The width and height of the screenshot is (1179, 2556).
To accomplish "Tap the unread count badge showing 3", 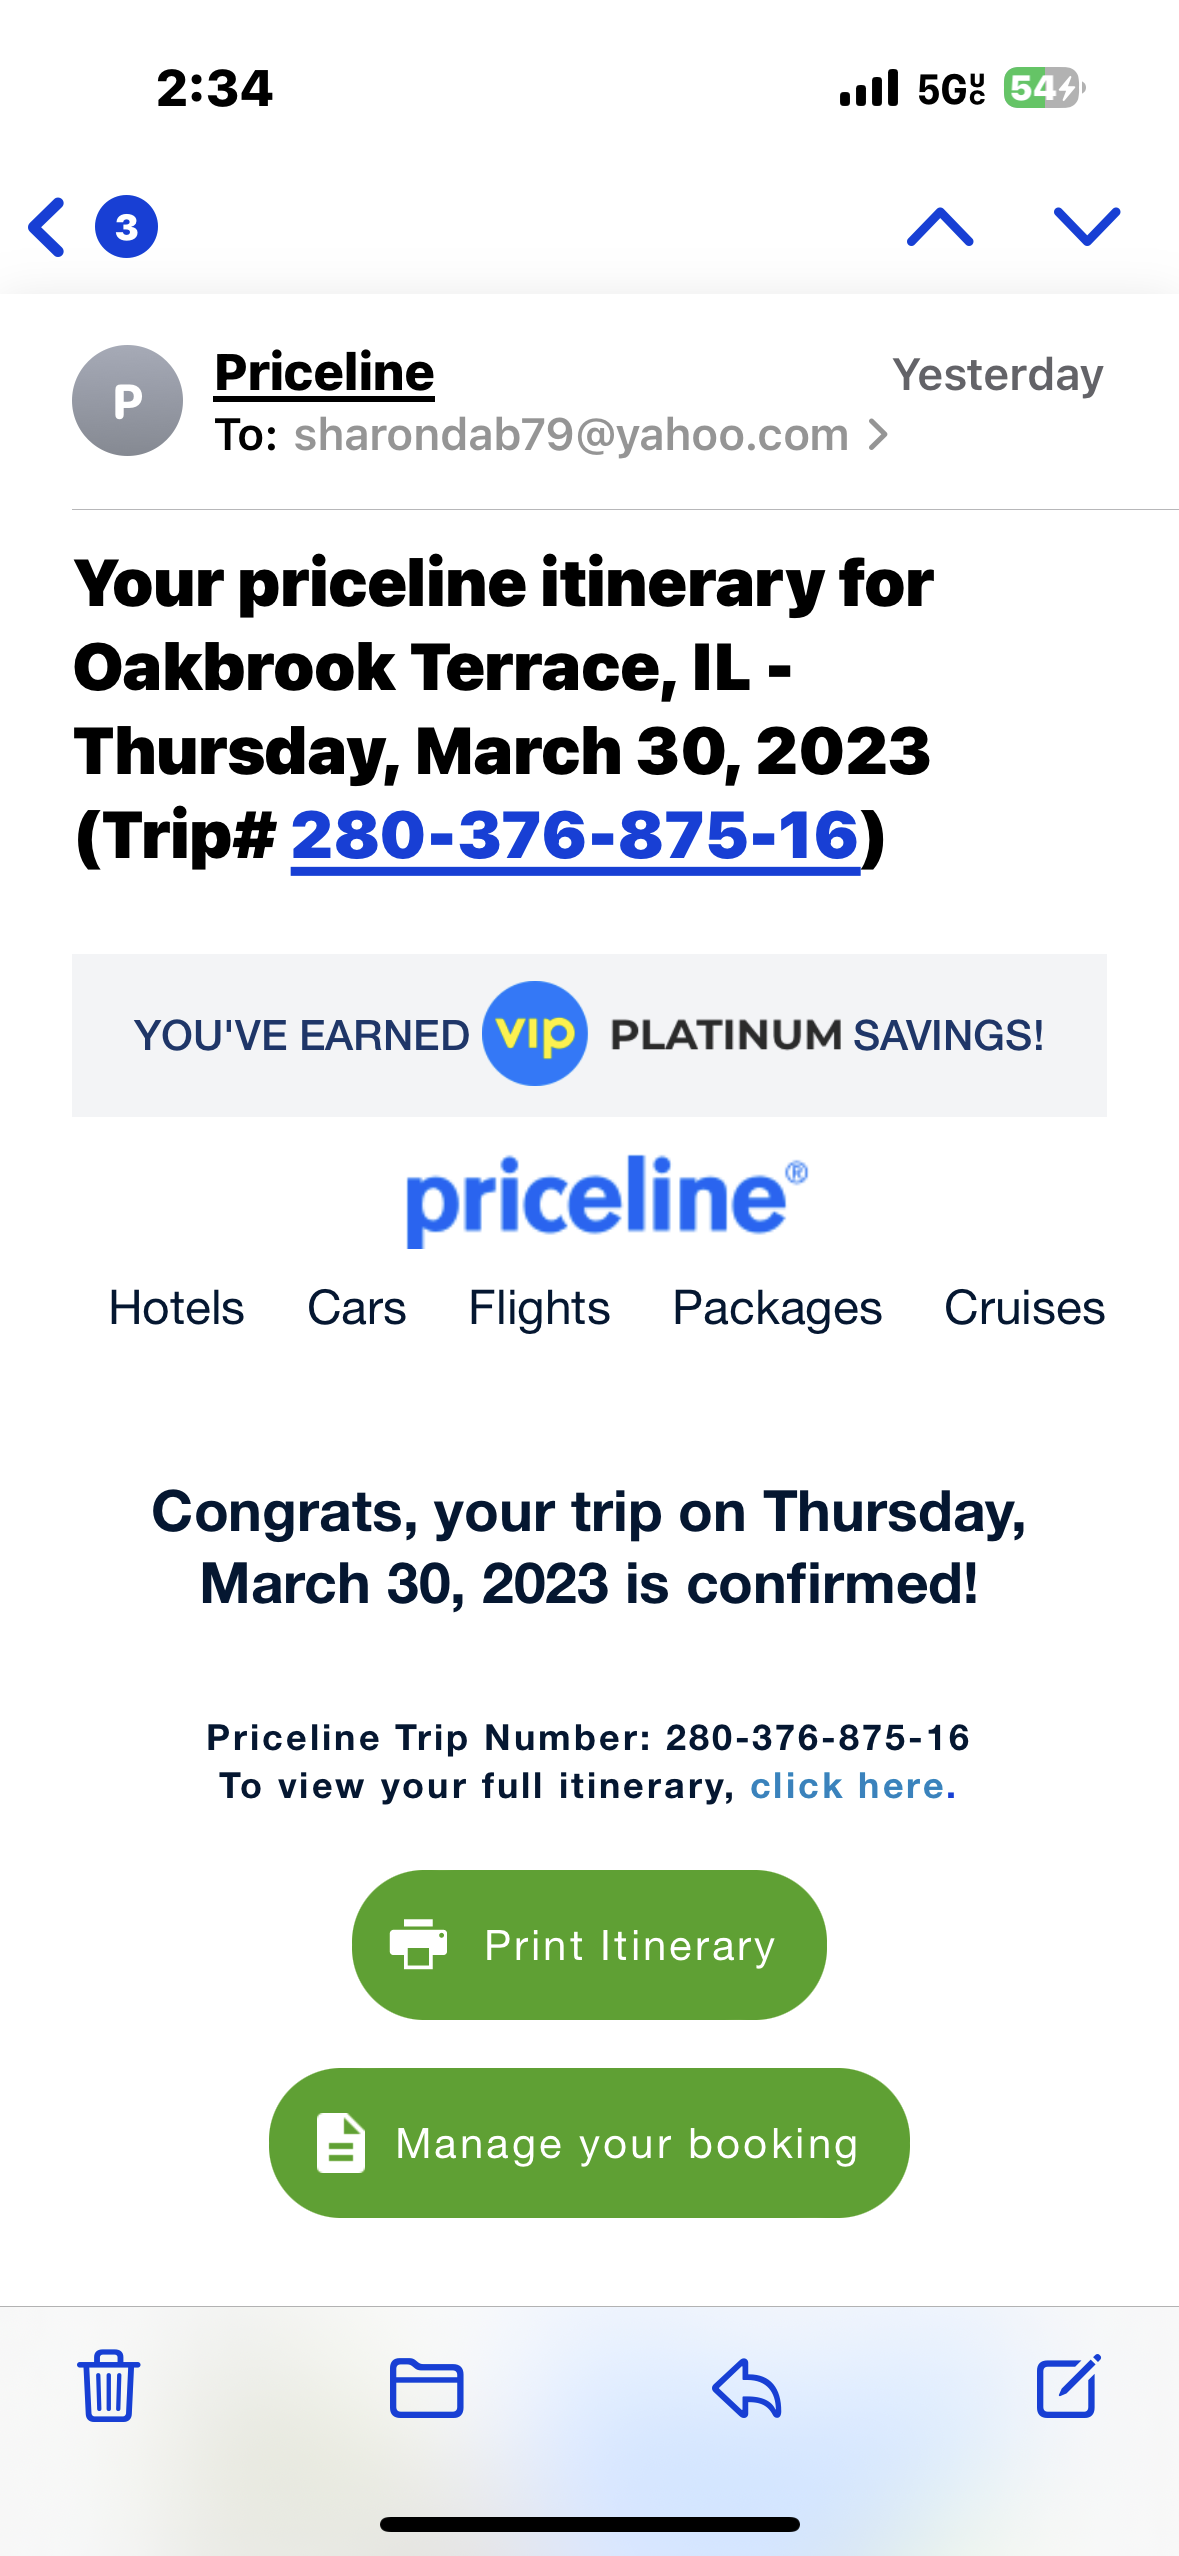I will point(126,227).
